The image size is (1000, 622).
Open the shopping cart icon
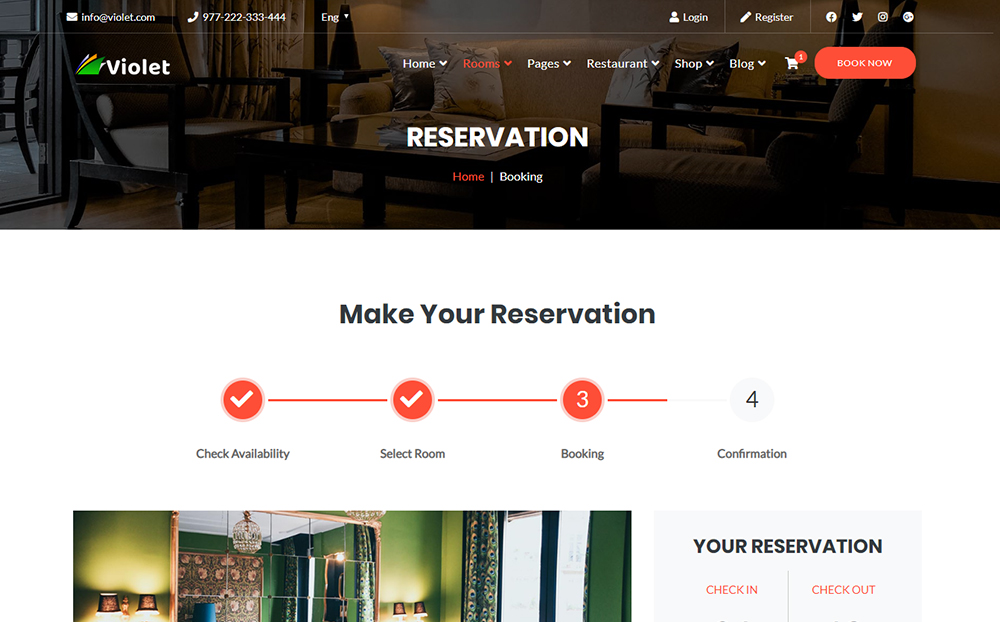tap(791, 63)
